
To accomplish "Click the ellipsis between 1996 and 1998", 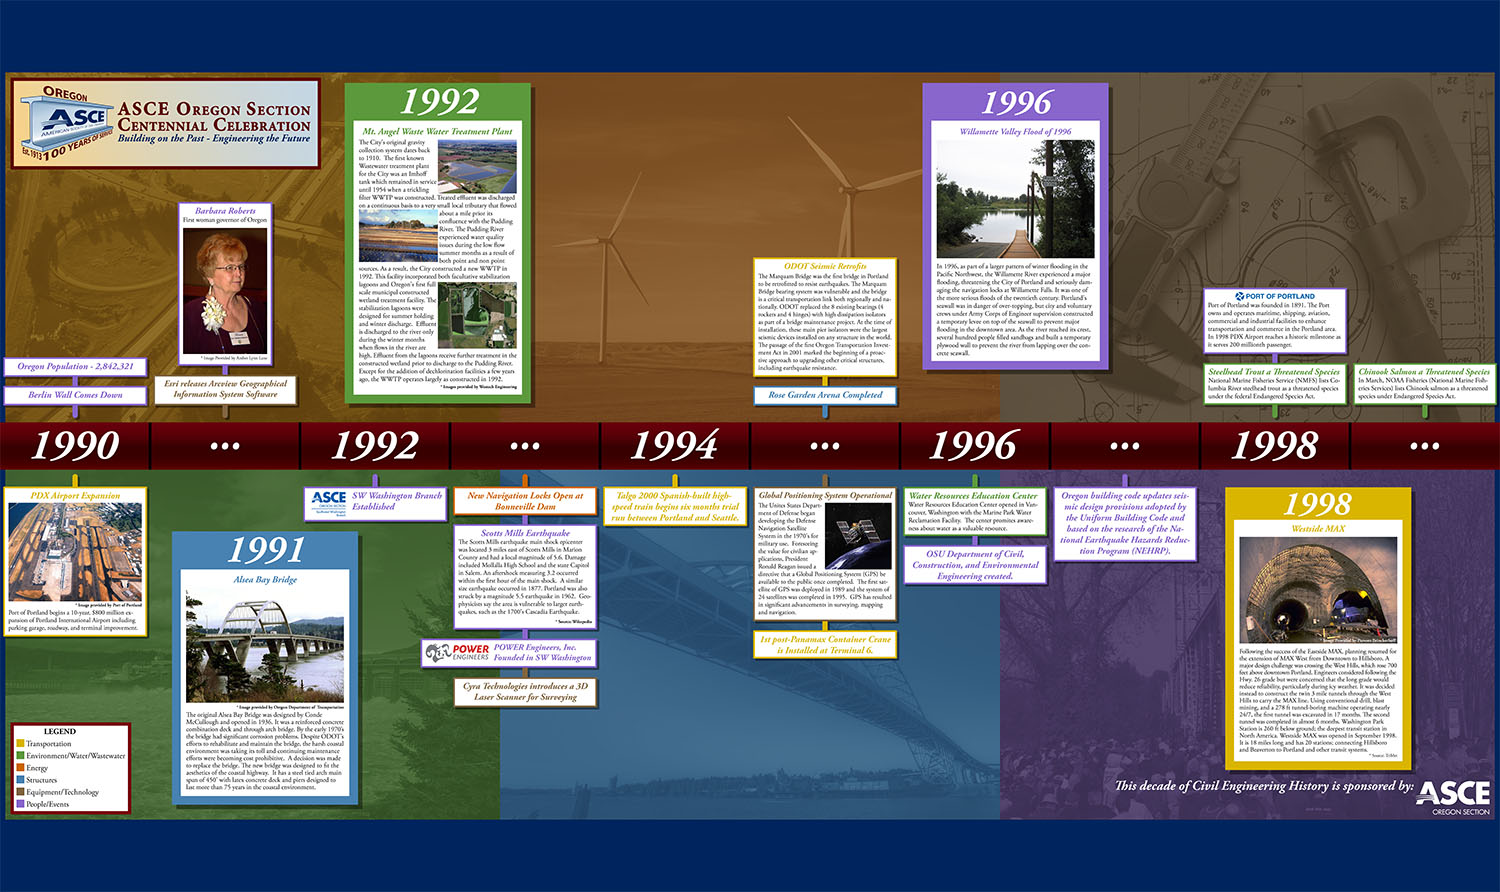I will pos(1125,446).
